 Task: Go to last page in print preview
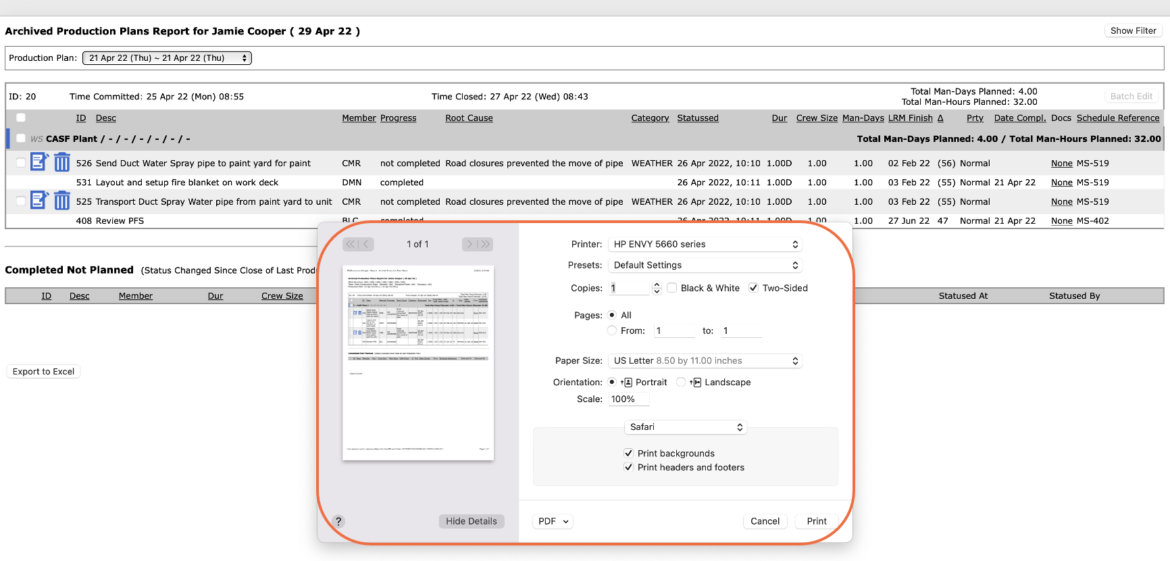486,244
